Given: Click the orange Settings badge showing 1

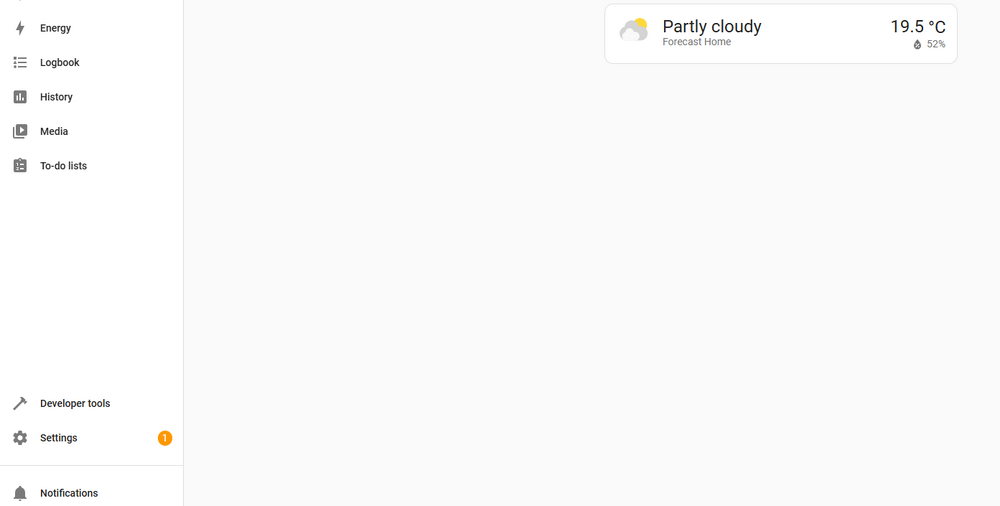Looking at the screenshot, I should [165, 438].
